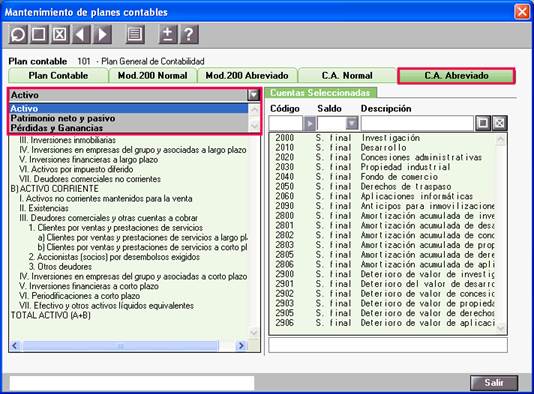Select I. Activos no corrientes mantenidos para venta
The width and height of the screenshot is (534, 394).
[106, 199]
